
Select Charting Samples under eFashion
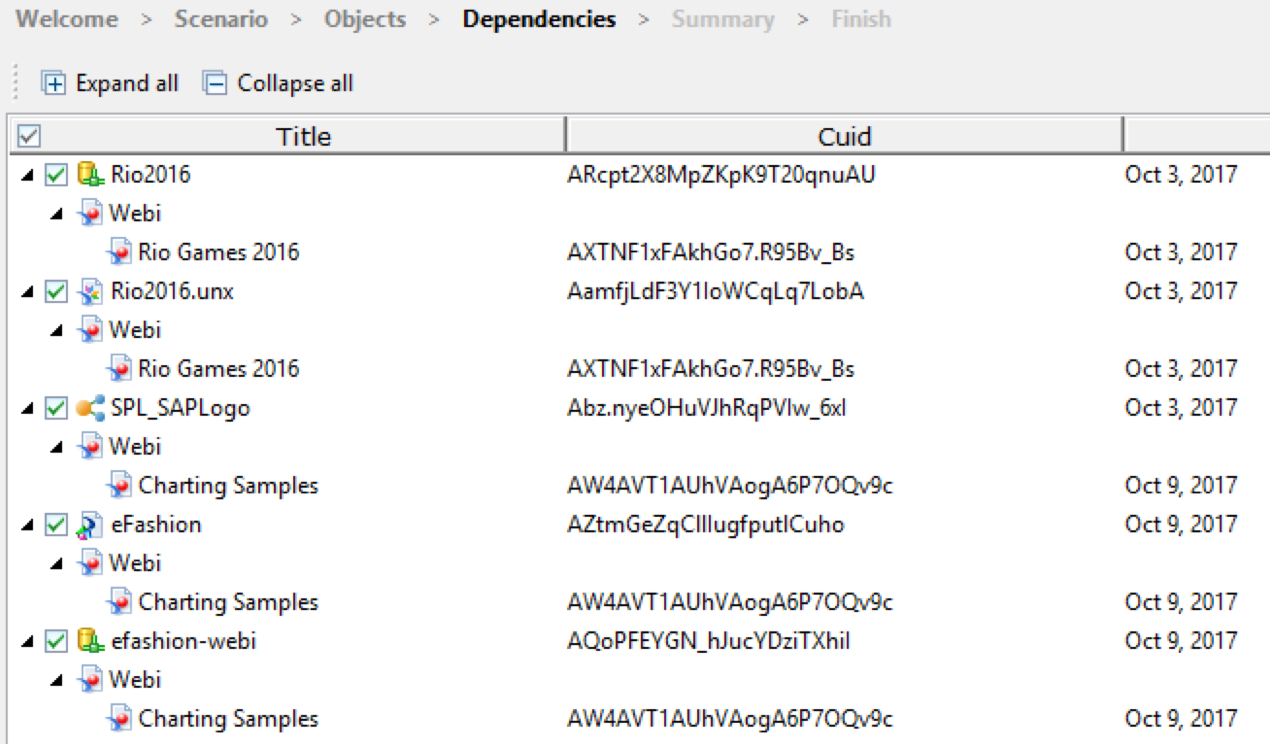[228, 602]
